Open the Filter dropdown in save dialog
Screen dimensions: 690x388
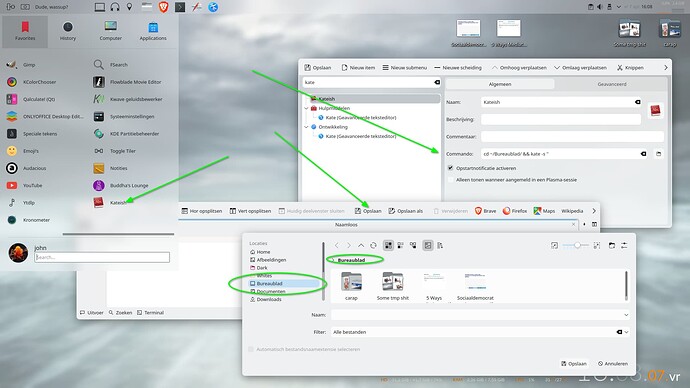coord(626,332)
